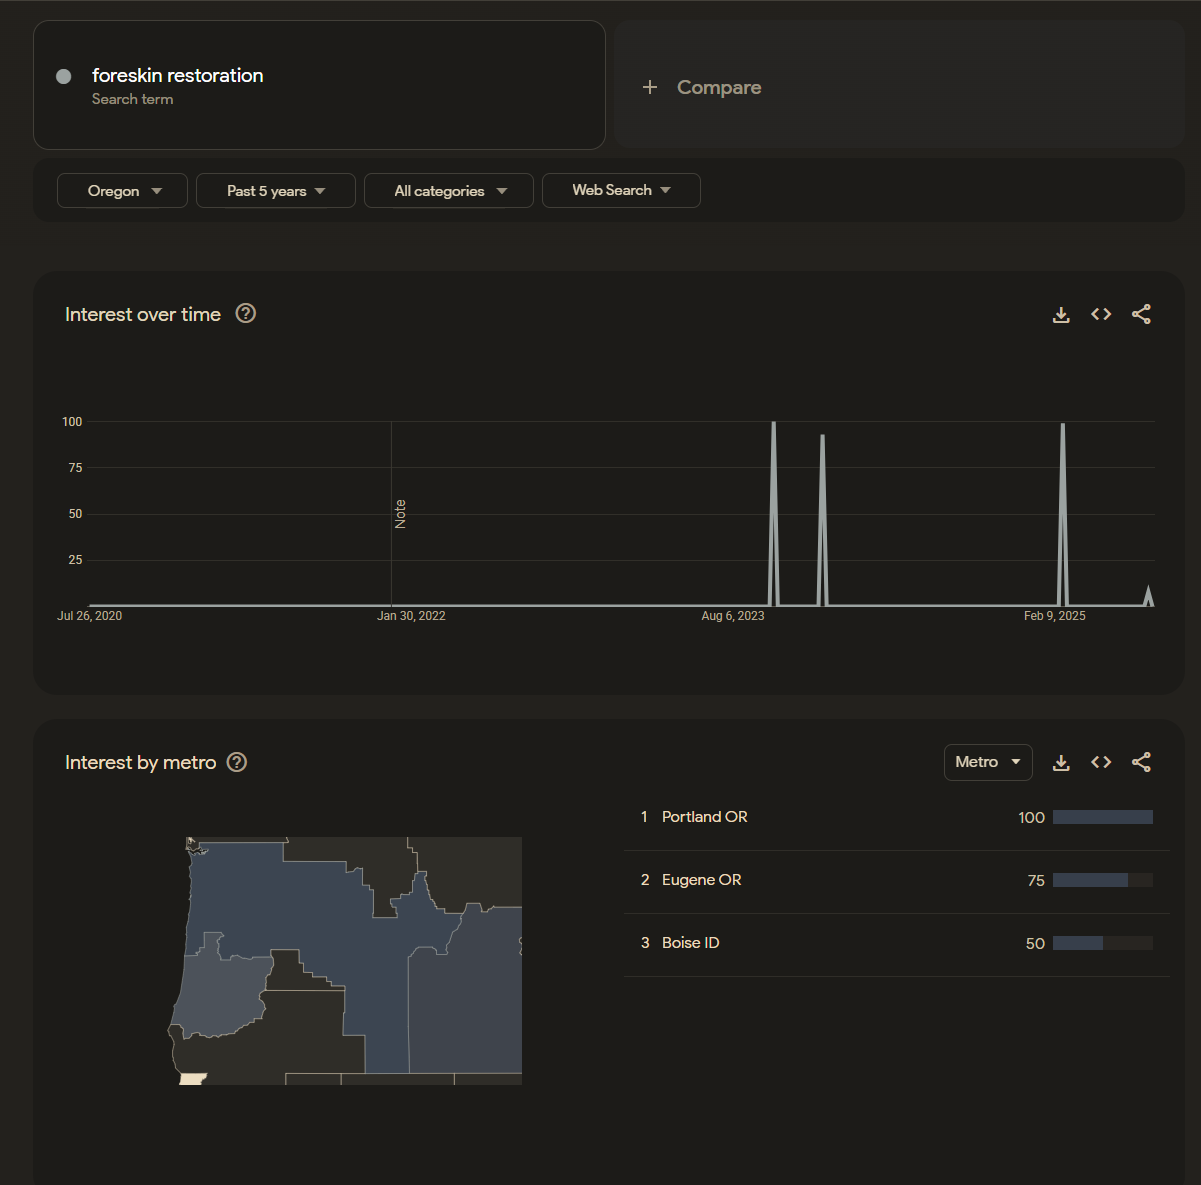
Task: Open help for Interest over time
Action: click(x=246, y=313)
